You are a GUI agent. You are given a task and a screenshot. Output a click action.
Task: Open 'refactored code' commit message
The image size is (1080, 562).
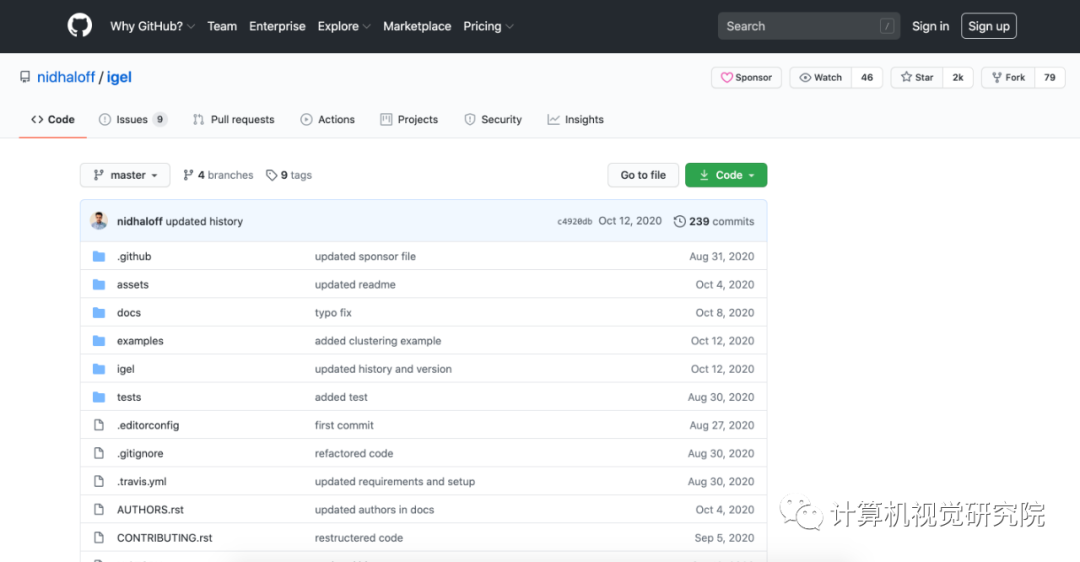[x=354, y=453]
